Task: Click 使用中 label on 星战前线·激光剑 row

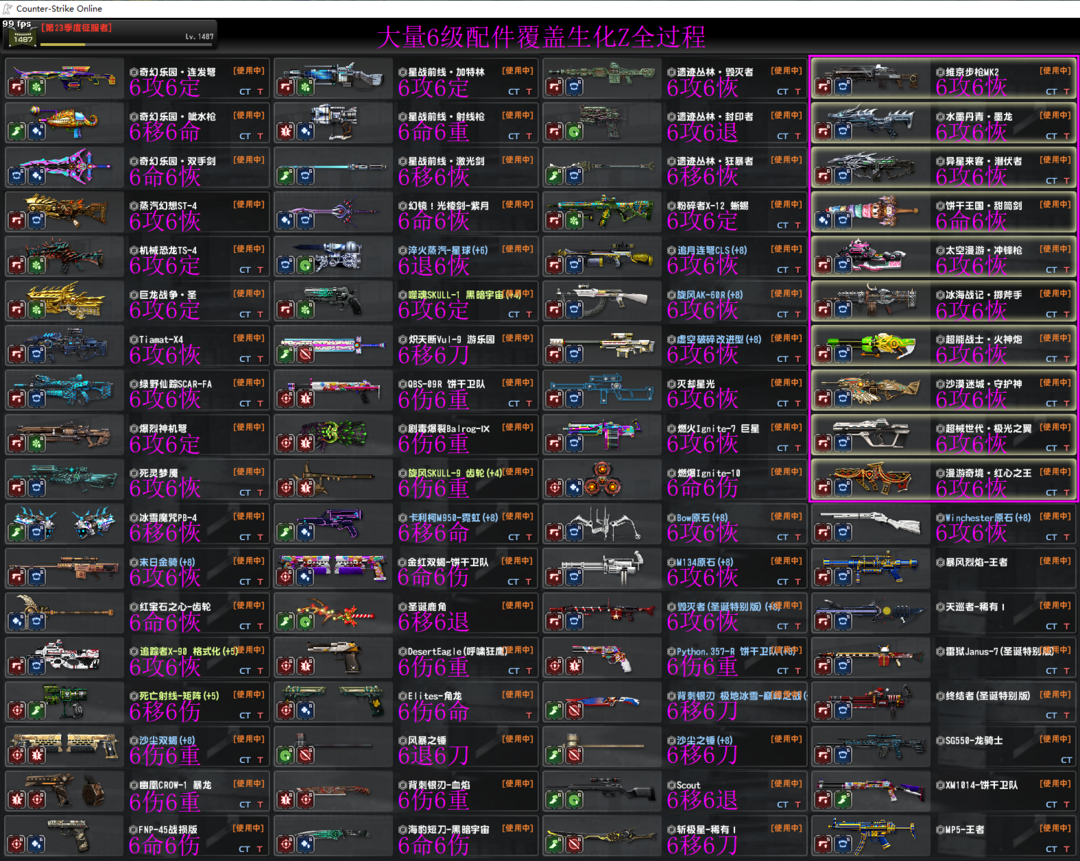Action: (518, 160)
